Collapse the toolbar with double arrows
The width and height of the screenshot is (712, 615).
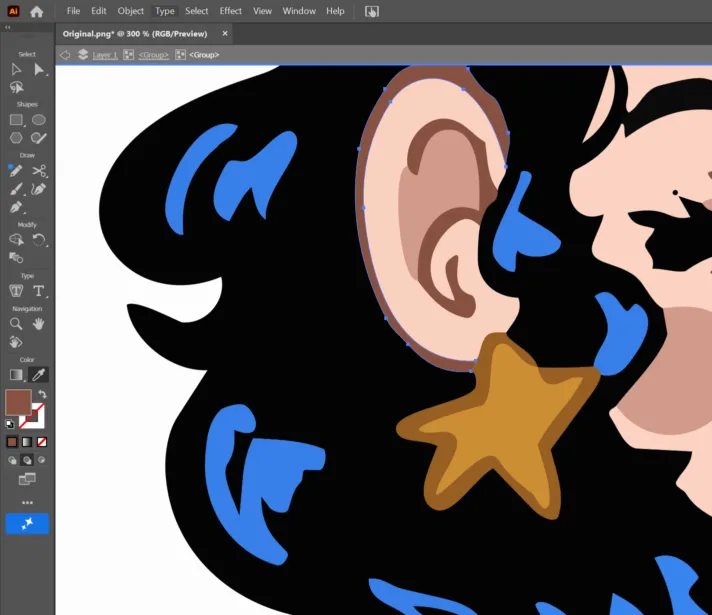click(8, 27)
